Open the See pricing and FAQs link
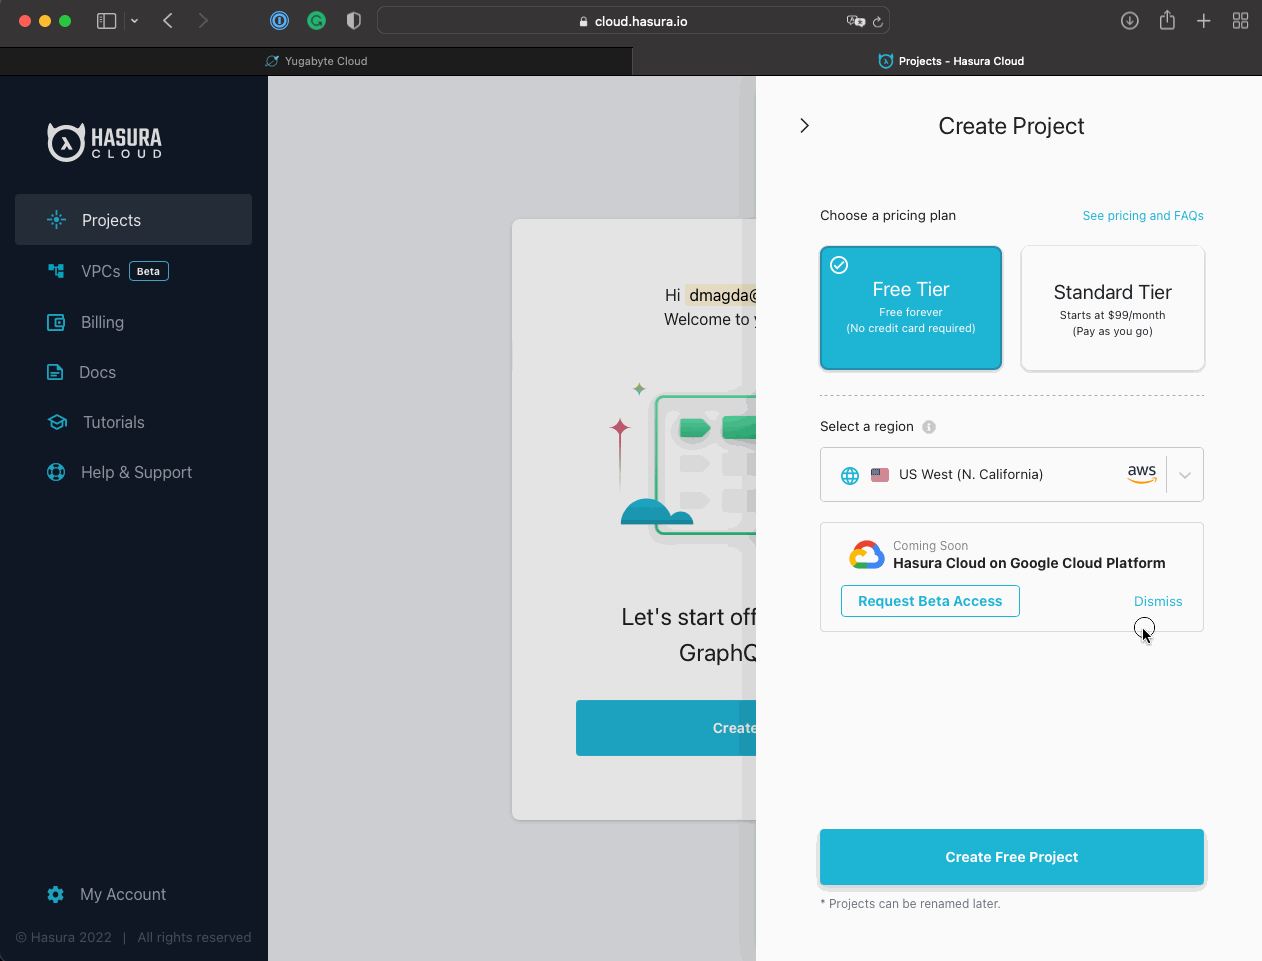Screen dimensions: 1262x961 (x=1142, y=215)
